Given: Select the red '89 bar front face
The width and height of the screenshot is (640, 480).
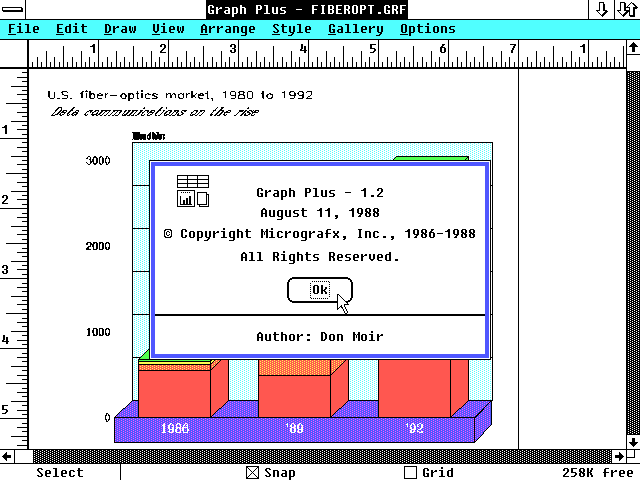Looking at the screenshot, I should 294,396.
